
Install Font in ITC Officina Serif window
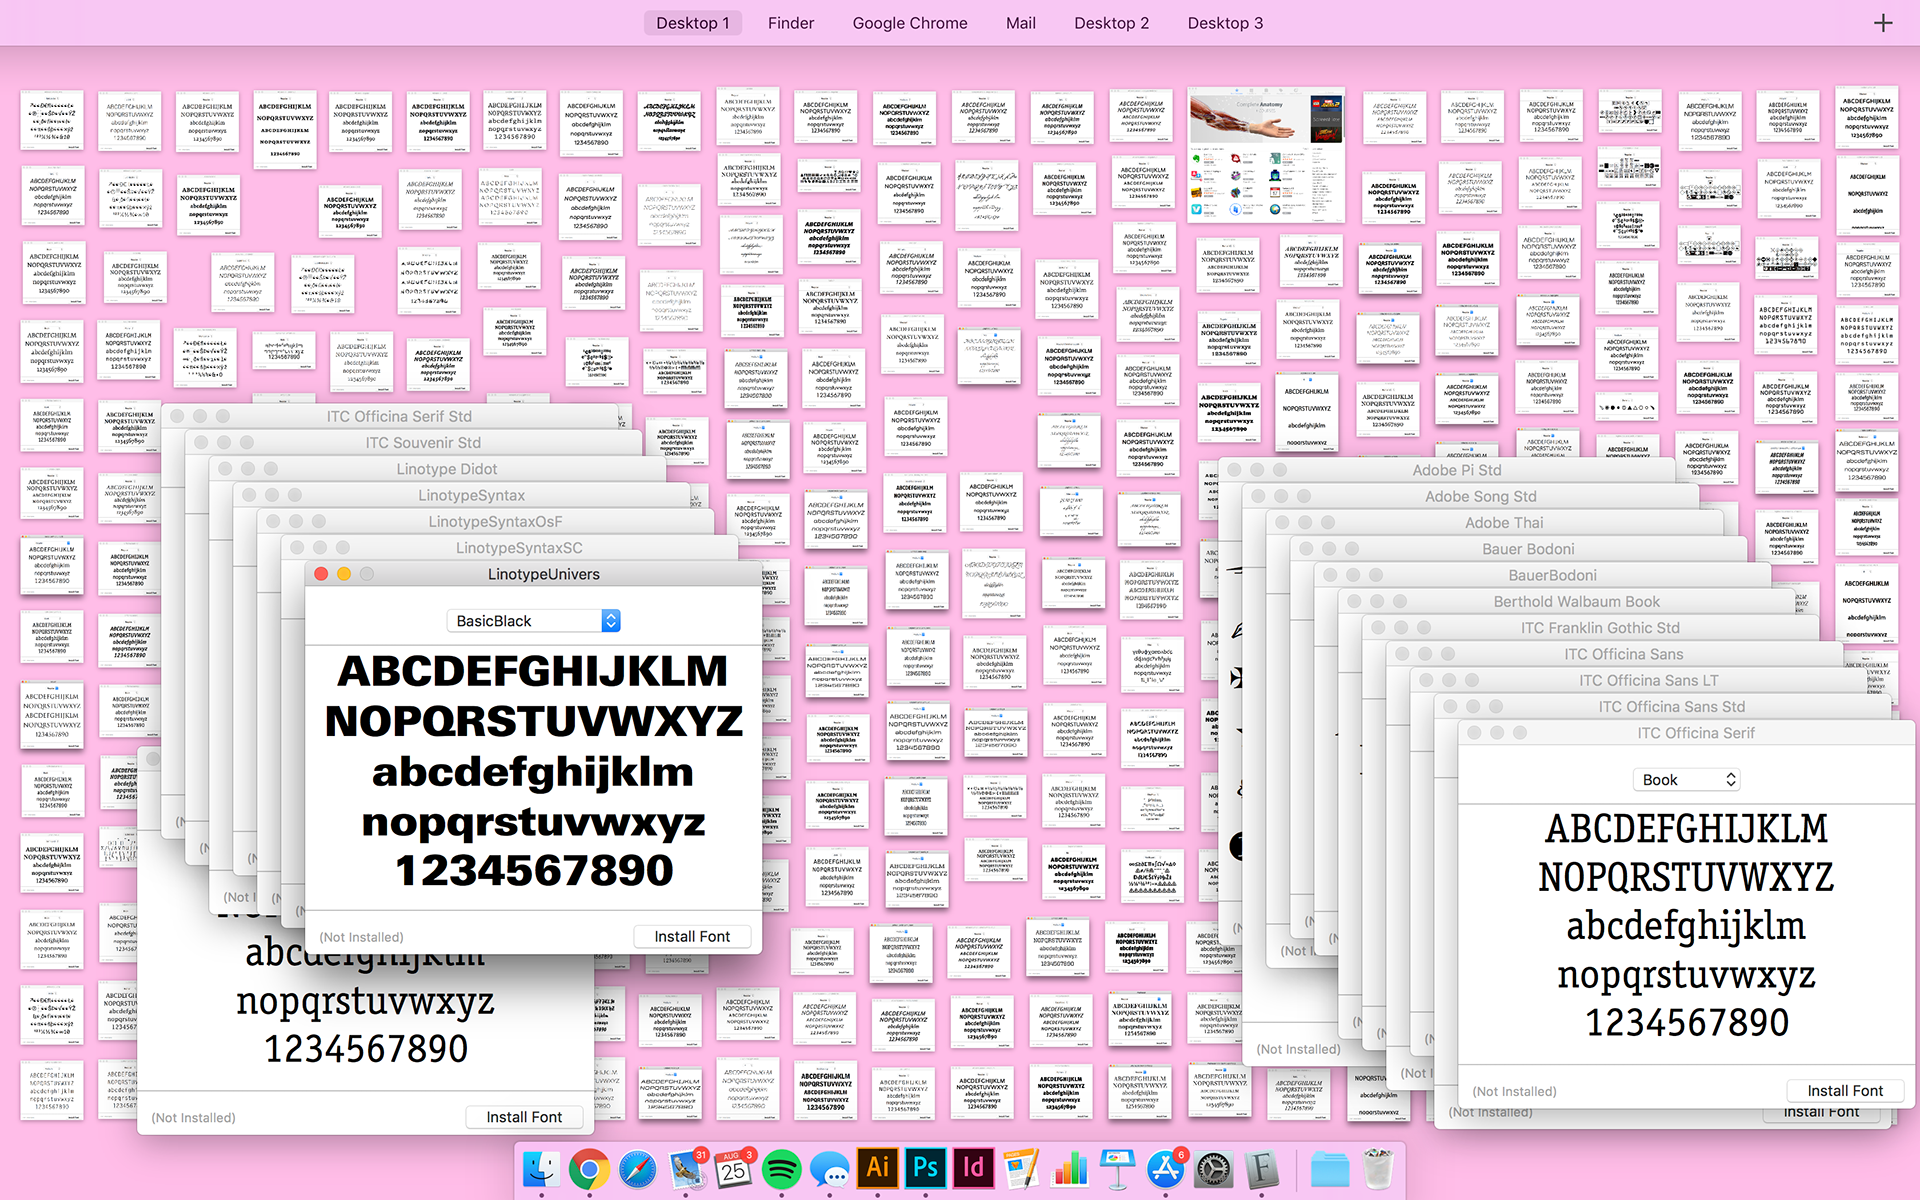1844,1091
